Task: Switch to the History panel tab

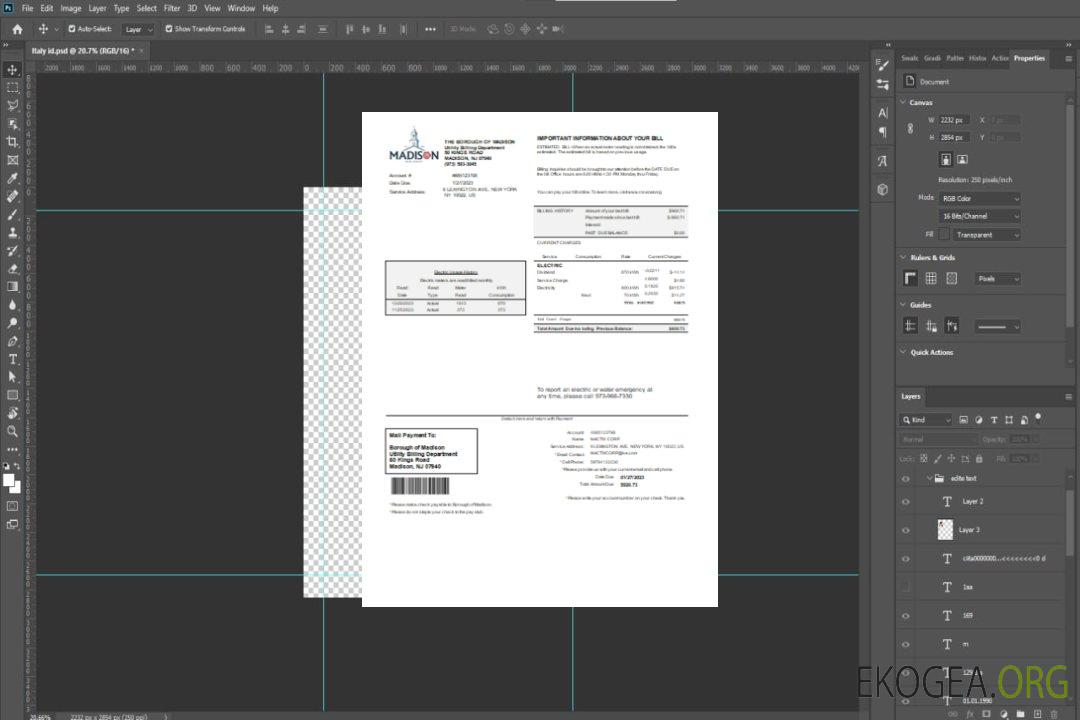Action: (977, 58)
